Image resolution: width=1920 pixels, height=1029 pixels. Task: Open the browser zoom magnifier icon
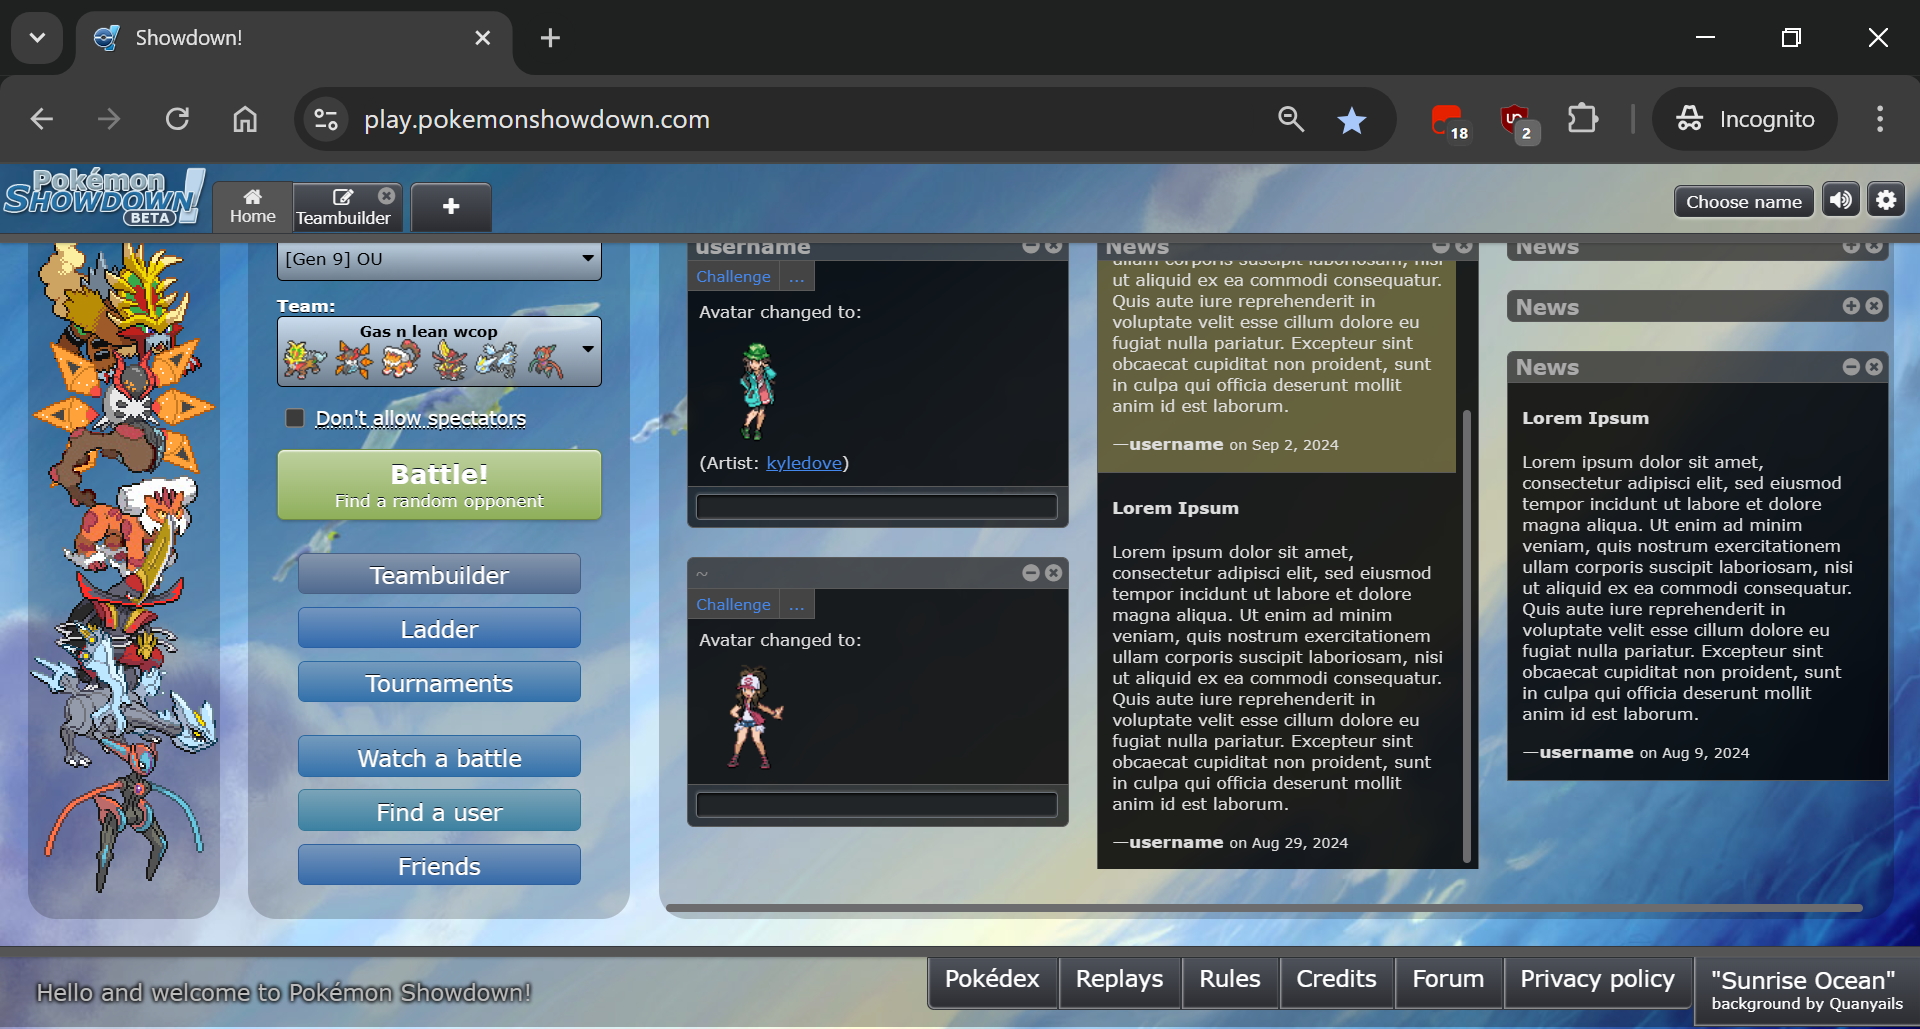[x=1291, y=120]
